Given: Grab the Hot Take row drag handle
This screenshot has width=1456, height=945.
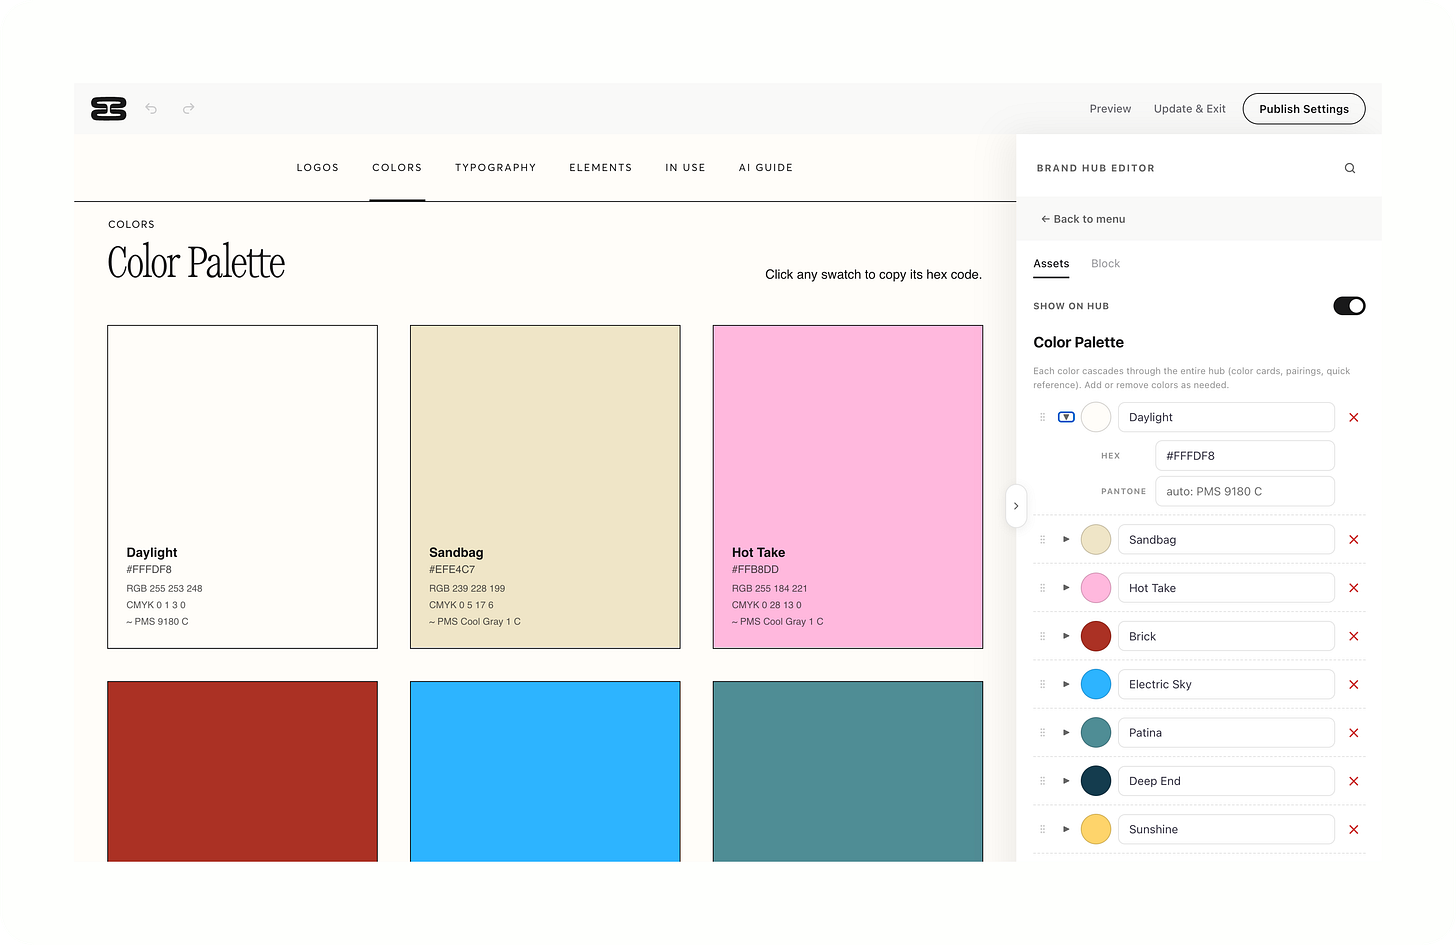Looking at the screenshot, I should [x=1043, y=588].
